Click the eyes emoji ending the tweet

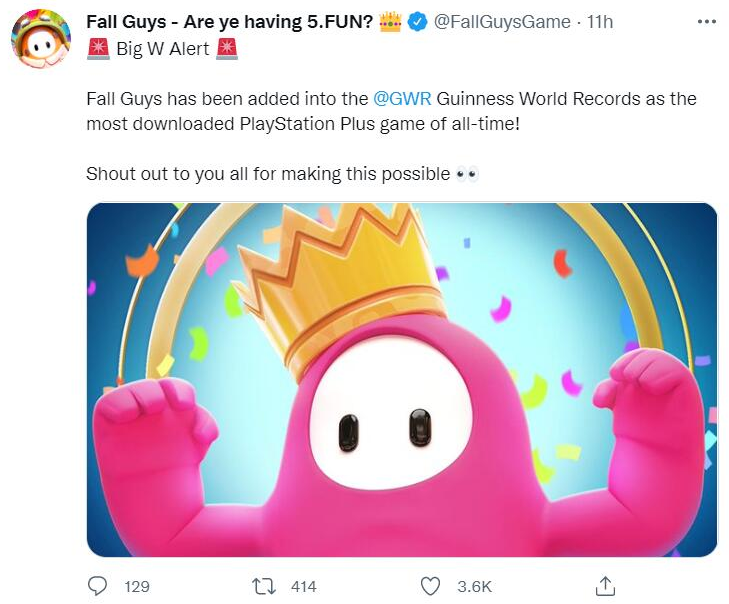tap(466, 174)
